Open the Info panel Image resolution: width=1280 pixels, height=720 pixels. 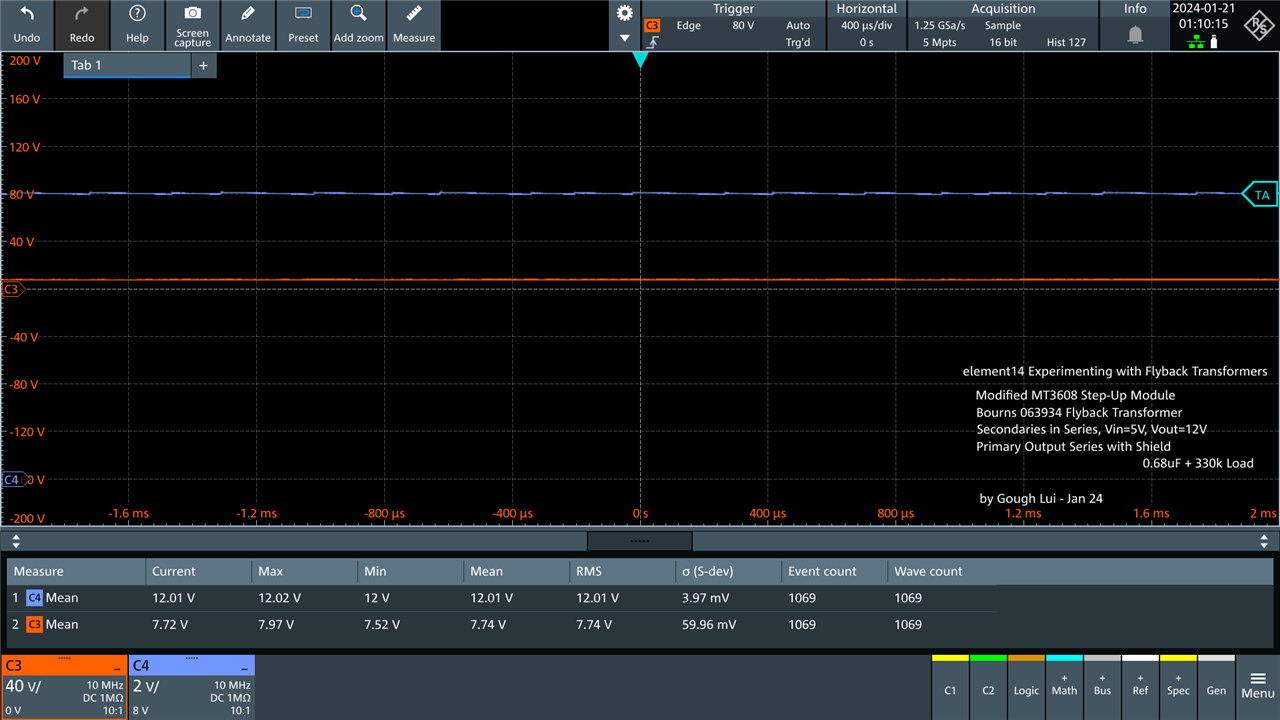click(x=1135, y=25)
